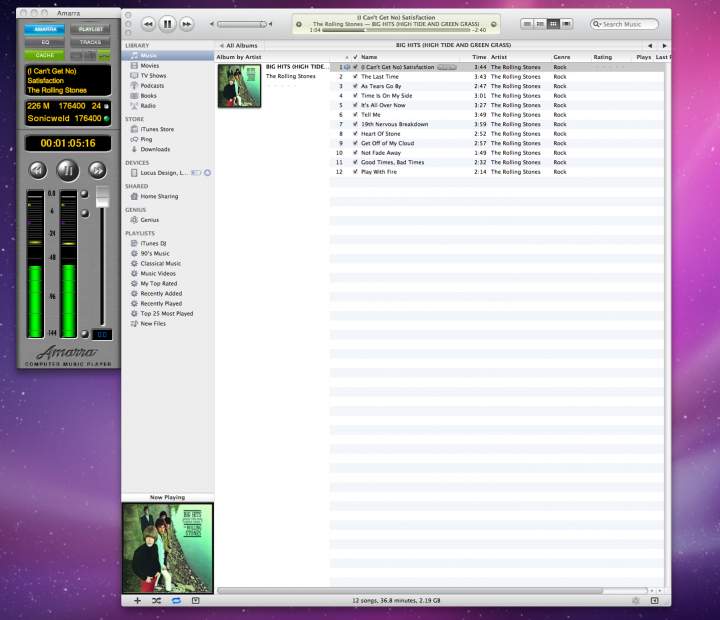Image resolution: width=720 pixels, height=620 pixels.
Task: Click the Amarra rewind button
Action: tap(38, 170)
